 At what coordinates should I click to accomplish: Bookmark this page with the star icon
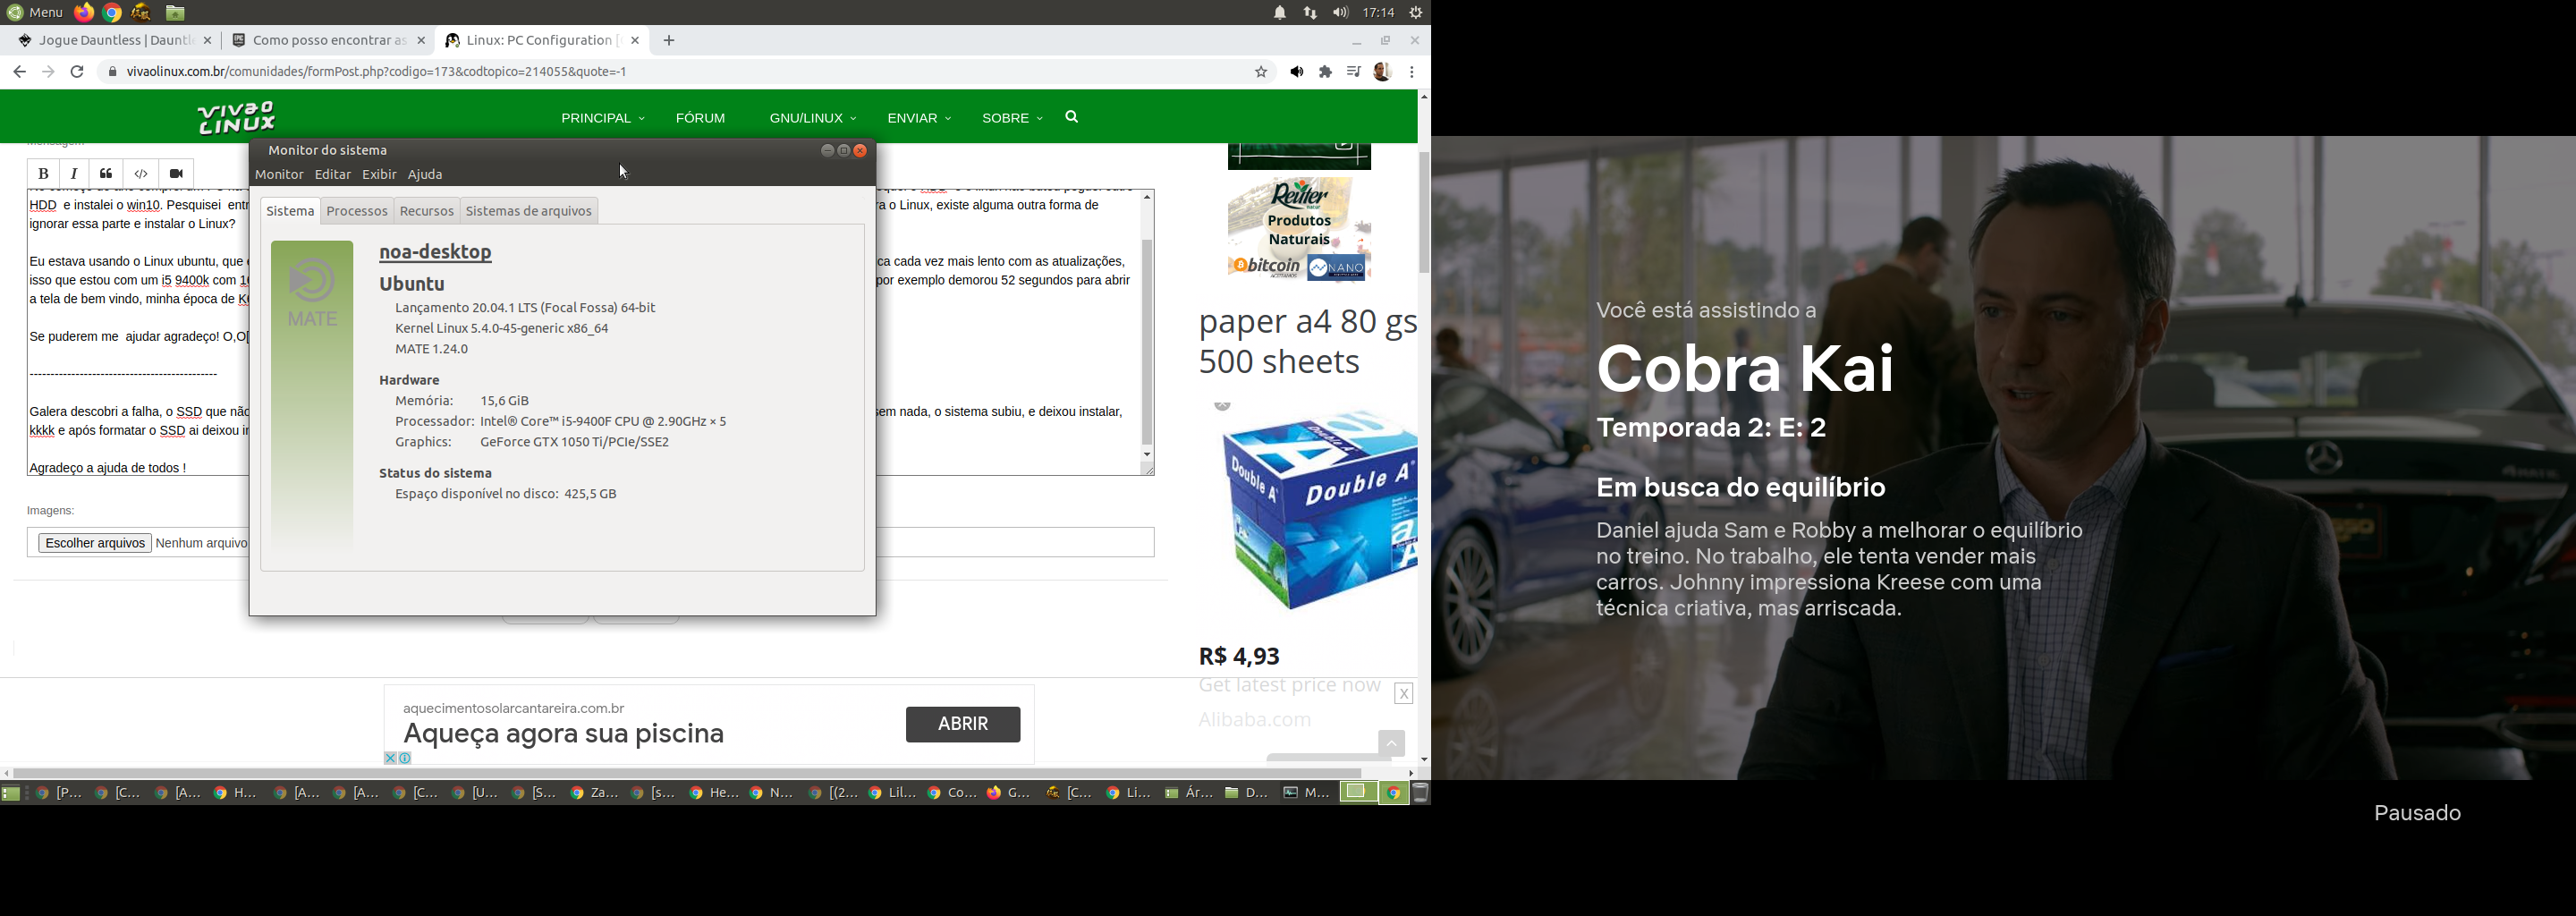1261,72
